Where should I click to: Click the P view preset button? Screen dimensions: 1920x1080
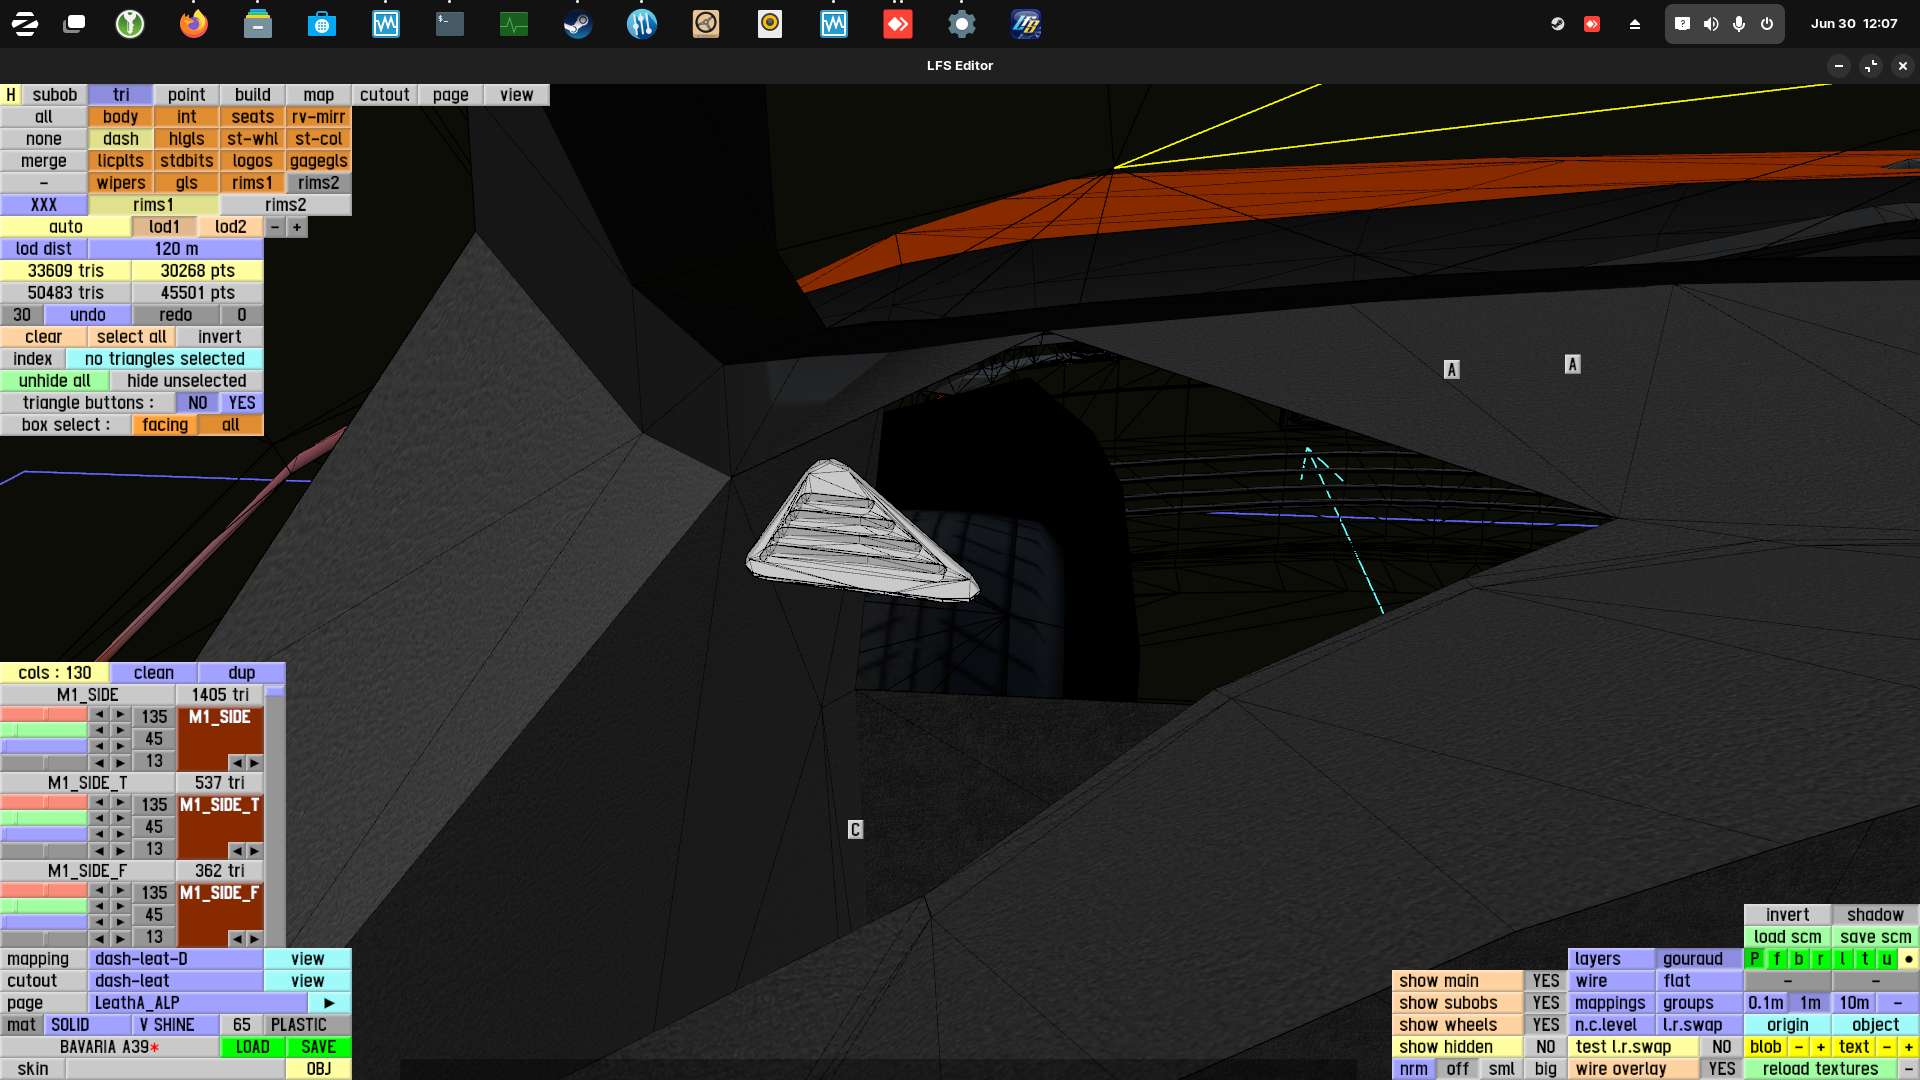[1754, 959]
